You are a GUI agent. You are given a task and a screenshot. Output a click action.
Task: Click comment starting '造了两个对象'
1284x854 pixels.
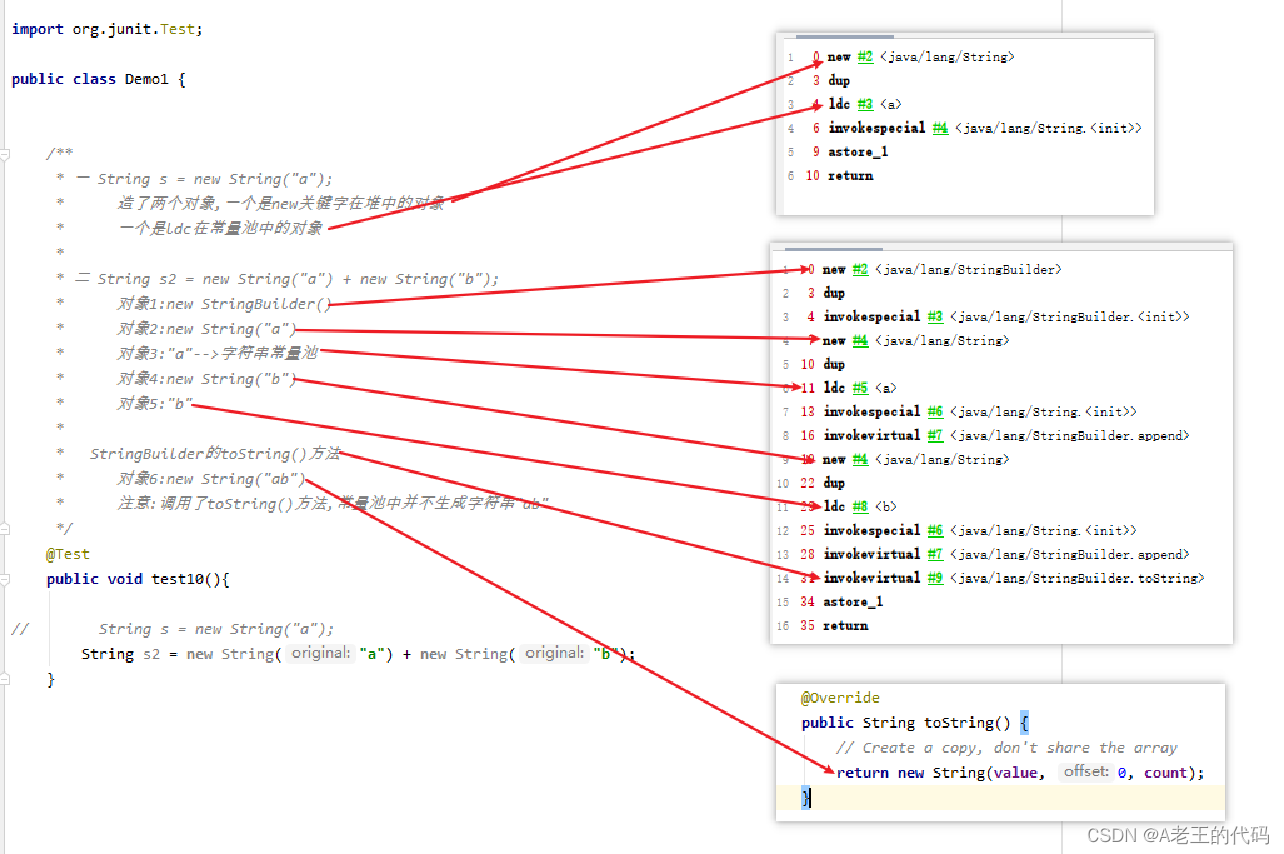(281, 204)
